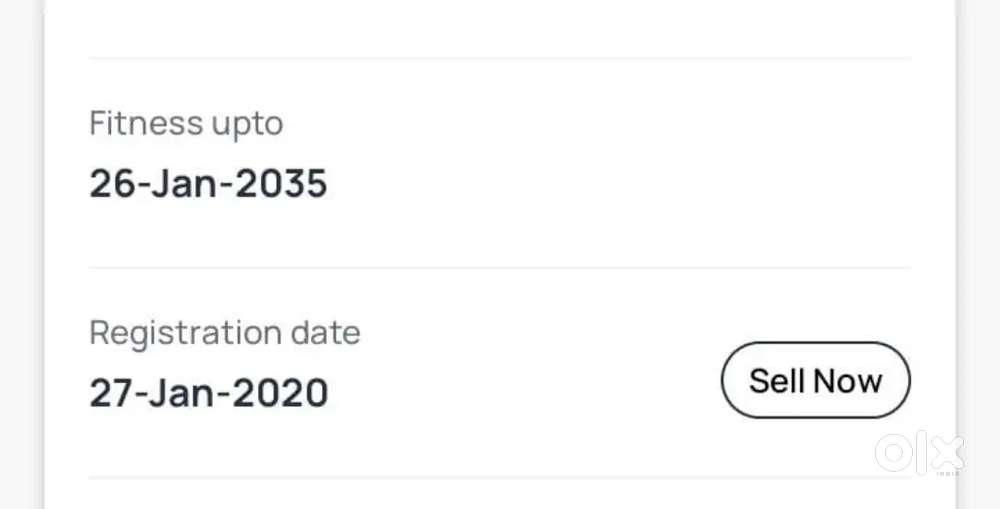
Task: Click the word Registration in the label
Action: coord(186,333)
